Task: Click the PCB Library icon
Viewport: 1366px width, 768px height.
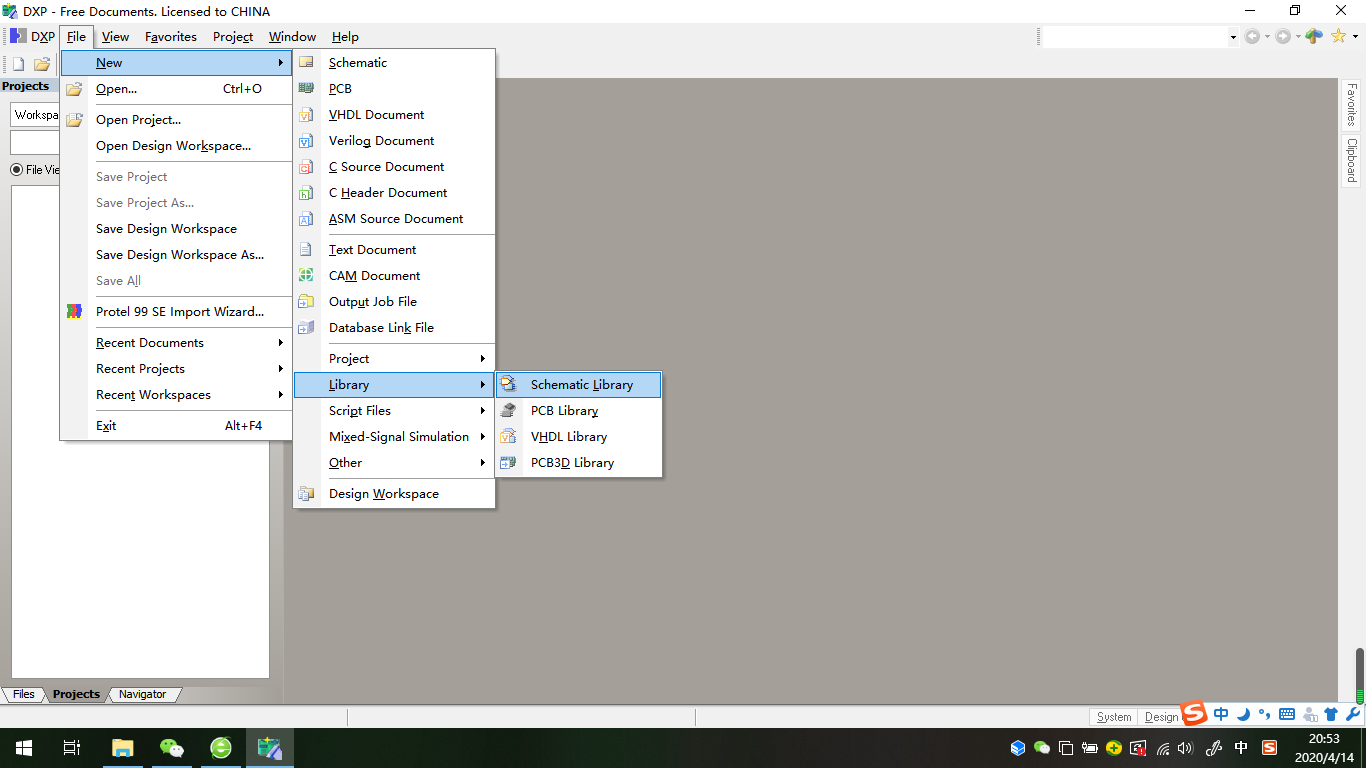Action: (x=509, y=410)
